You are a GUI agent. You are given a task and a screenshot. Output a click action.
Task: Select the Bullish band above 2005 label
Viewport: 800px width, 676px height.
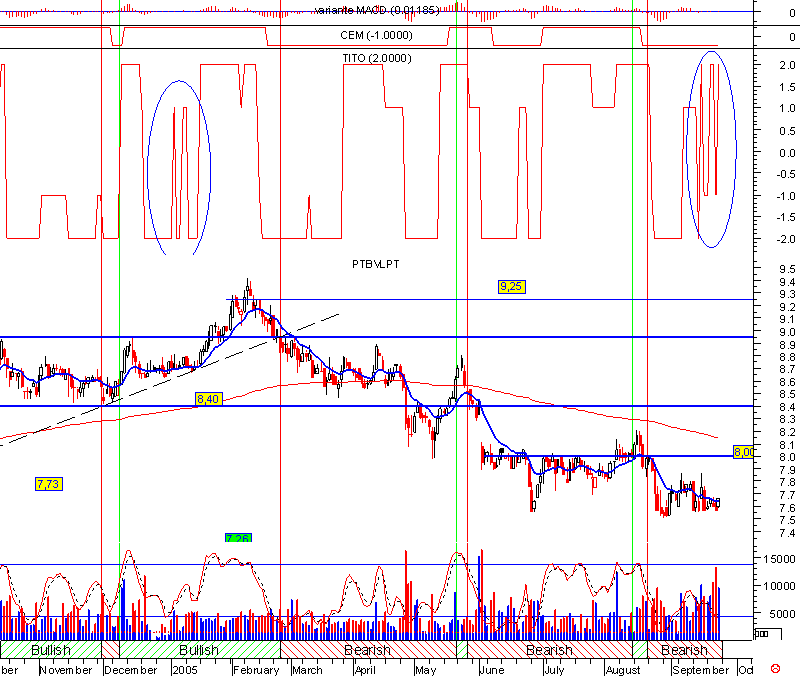pos(199,650)
